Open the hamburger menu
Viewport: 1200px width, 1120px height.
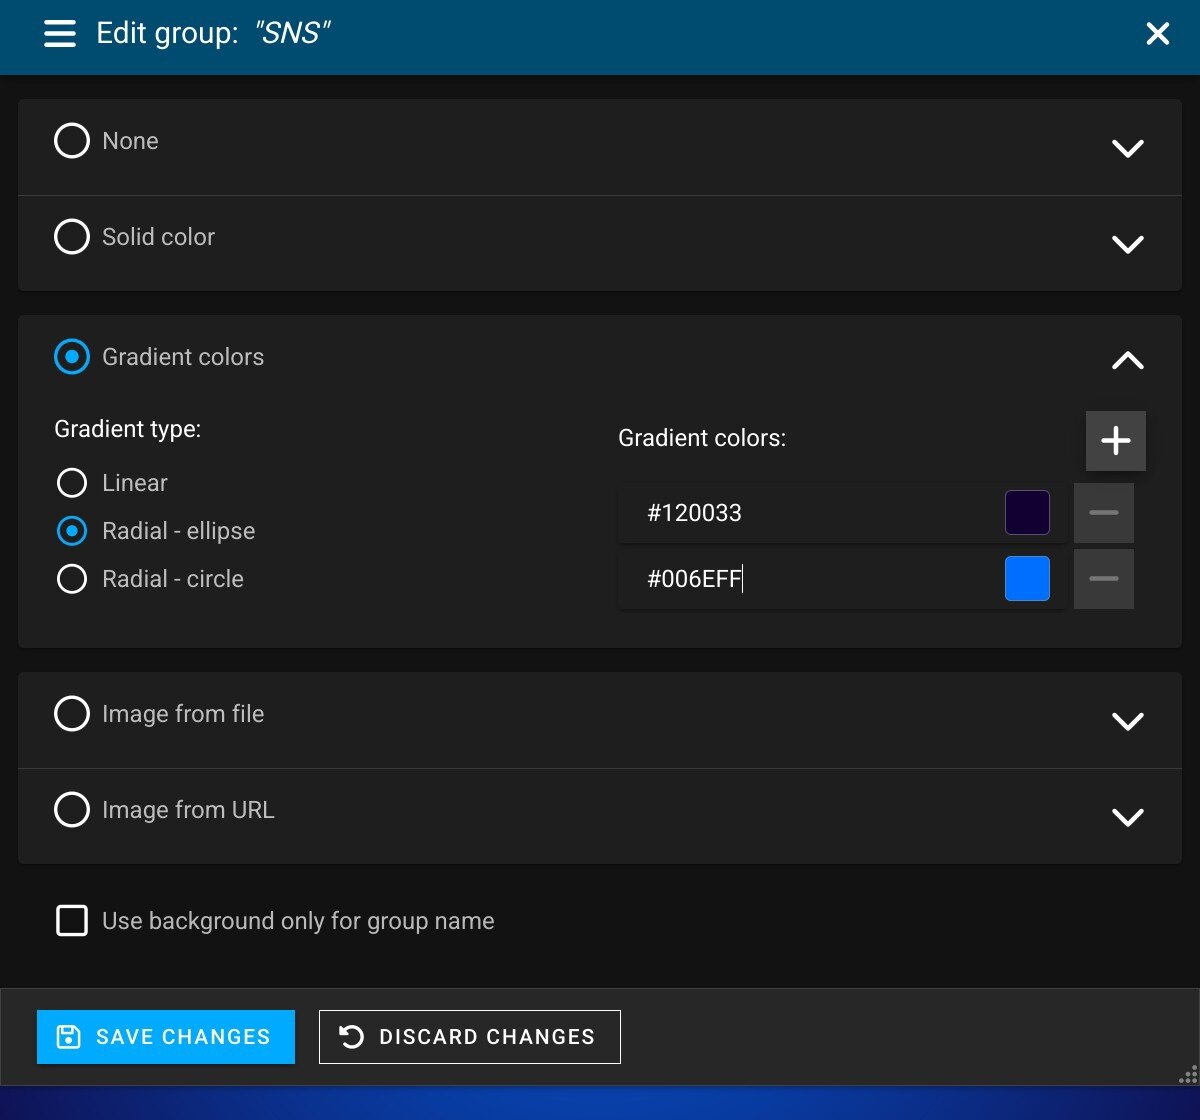[x=60, y=34]
